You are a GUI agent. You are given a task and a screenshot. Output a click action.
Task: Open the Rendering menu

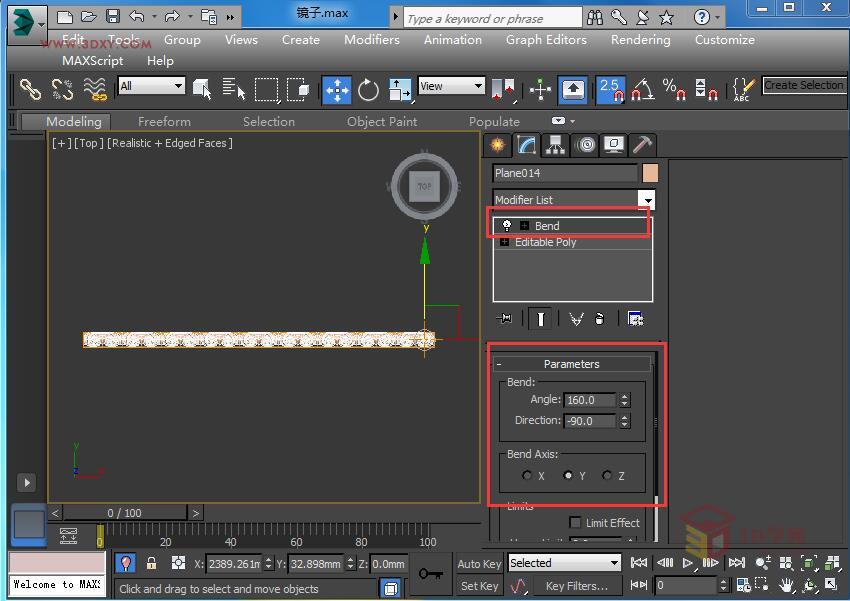point(640,40)
